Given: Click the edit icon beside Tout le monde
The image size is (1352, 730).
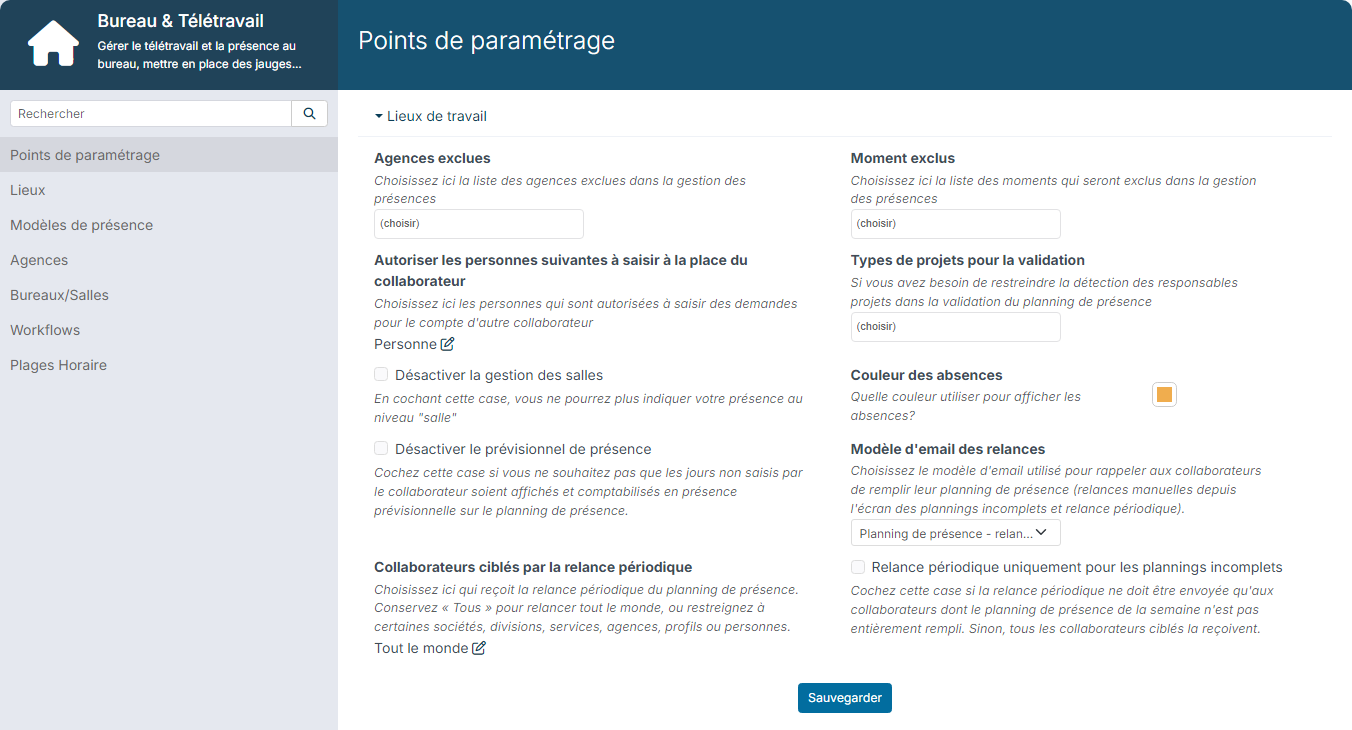Looking at the screenshot, I should tap(479, 648).
